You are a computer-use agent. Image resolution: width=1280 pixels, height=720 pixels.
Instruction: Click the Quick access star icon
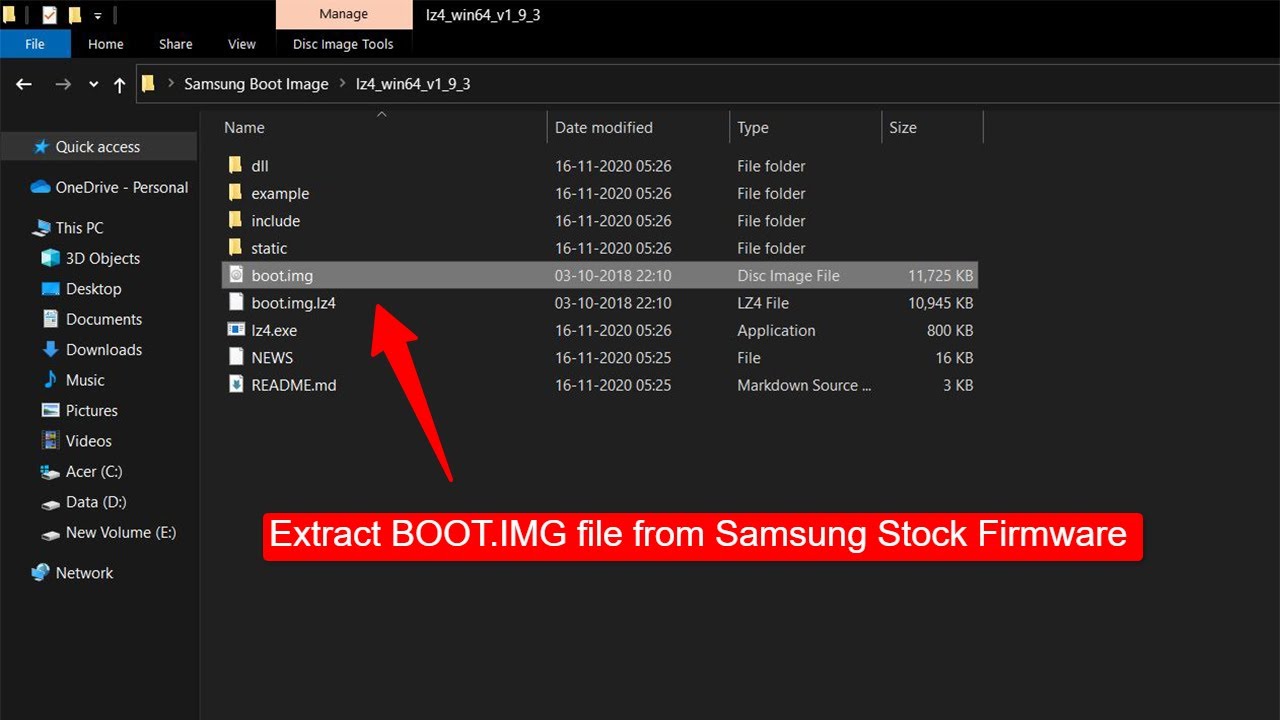[41, 146]
